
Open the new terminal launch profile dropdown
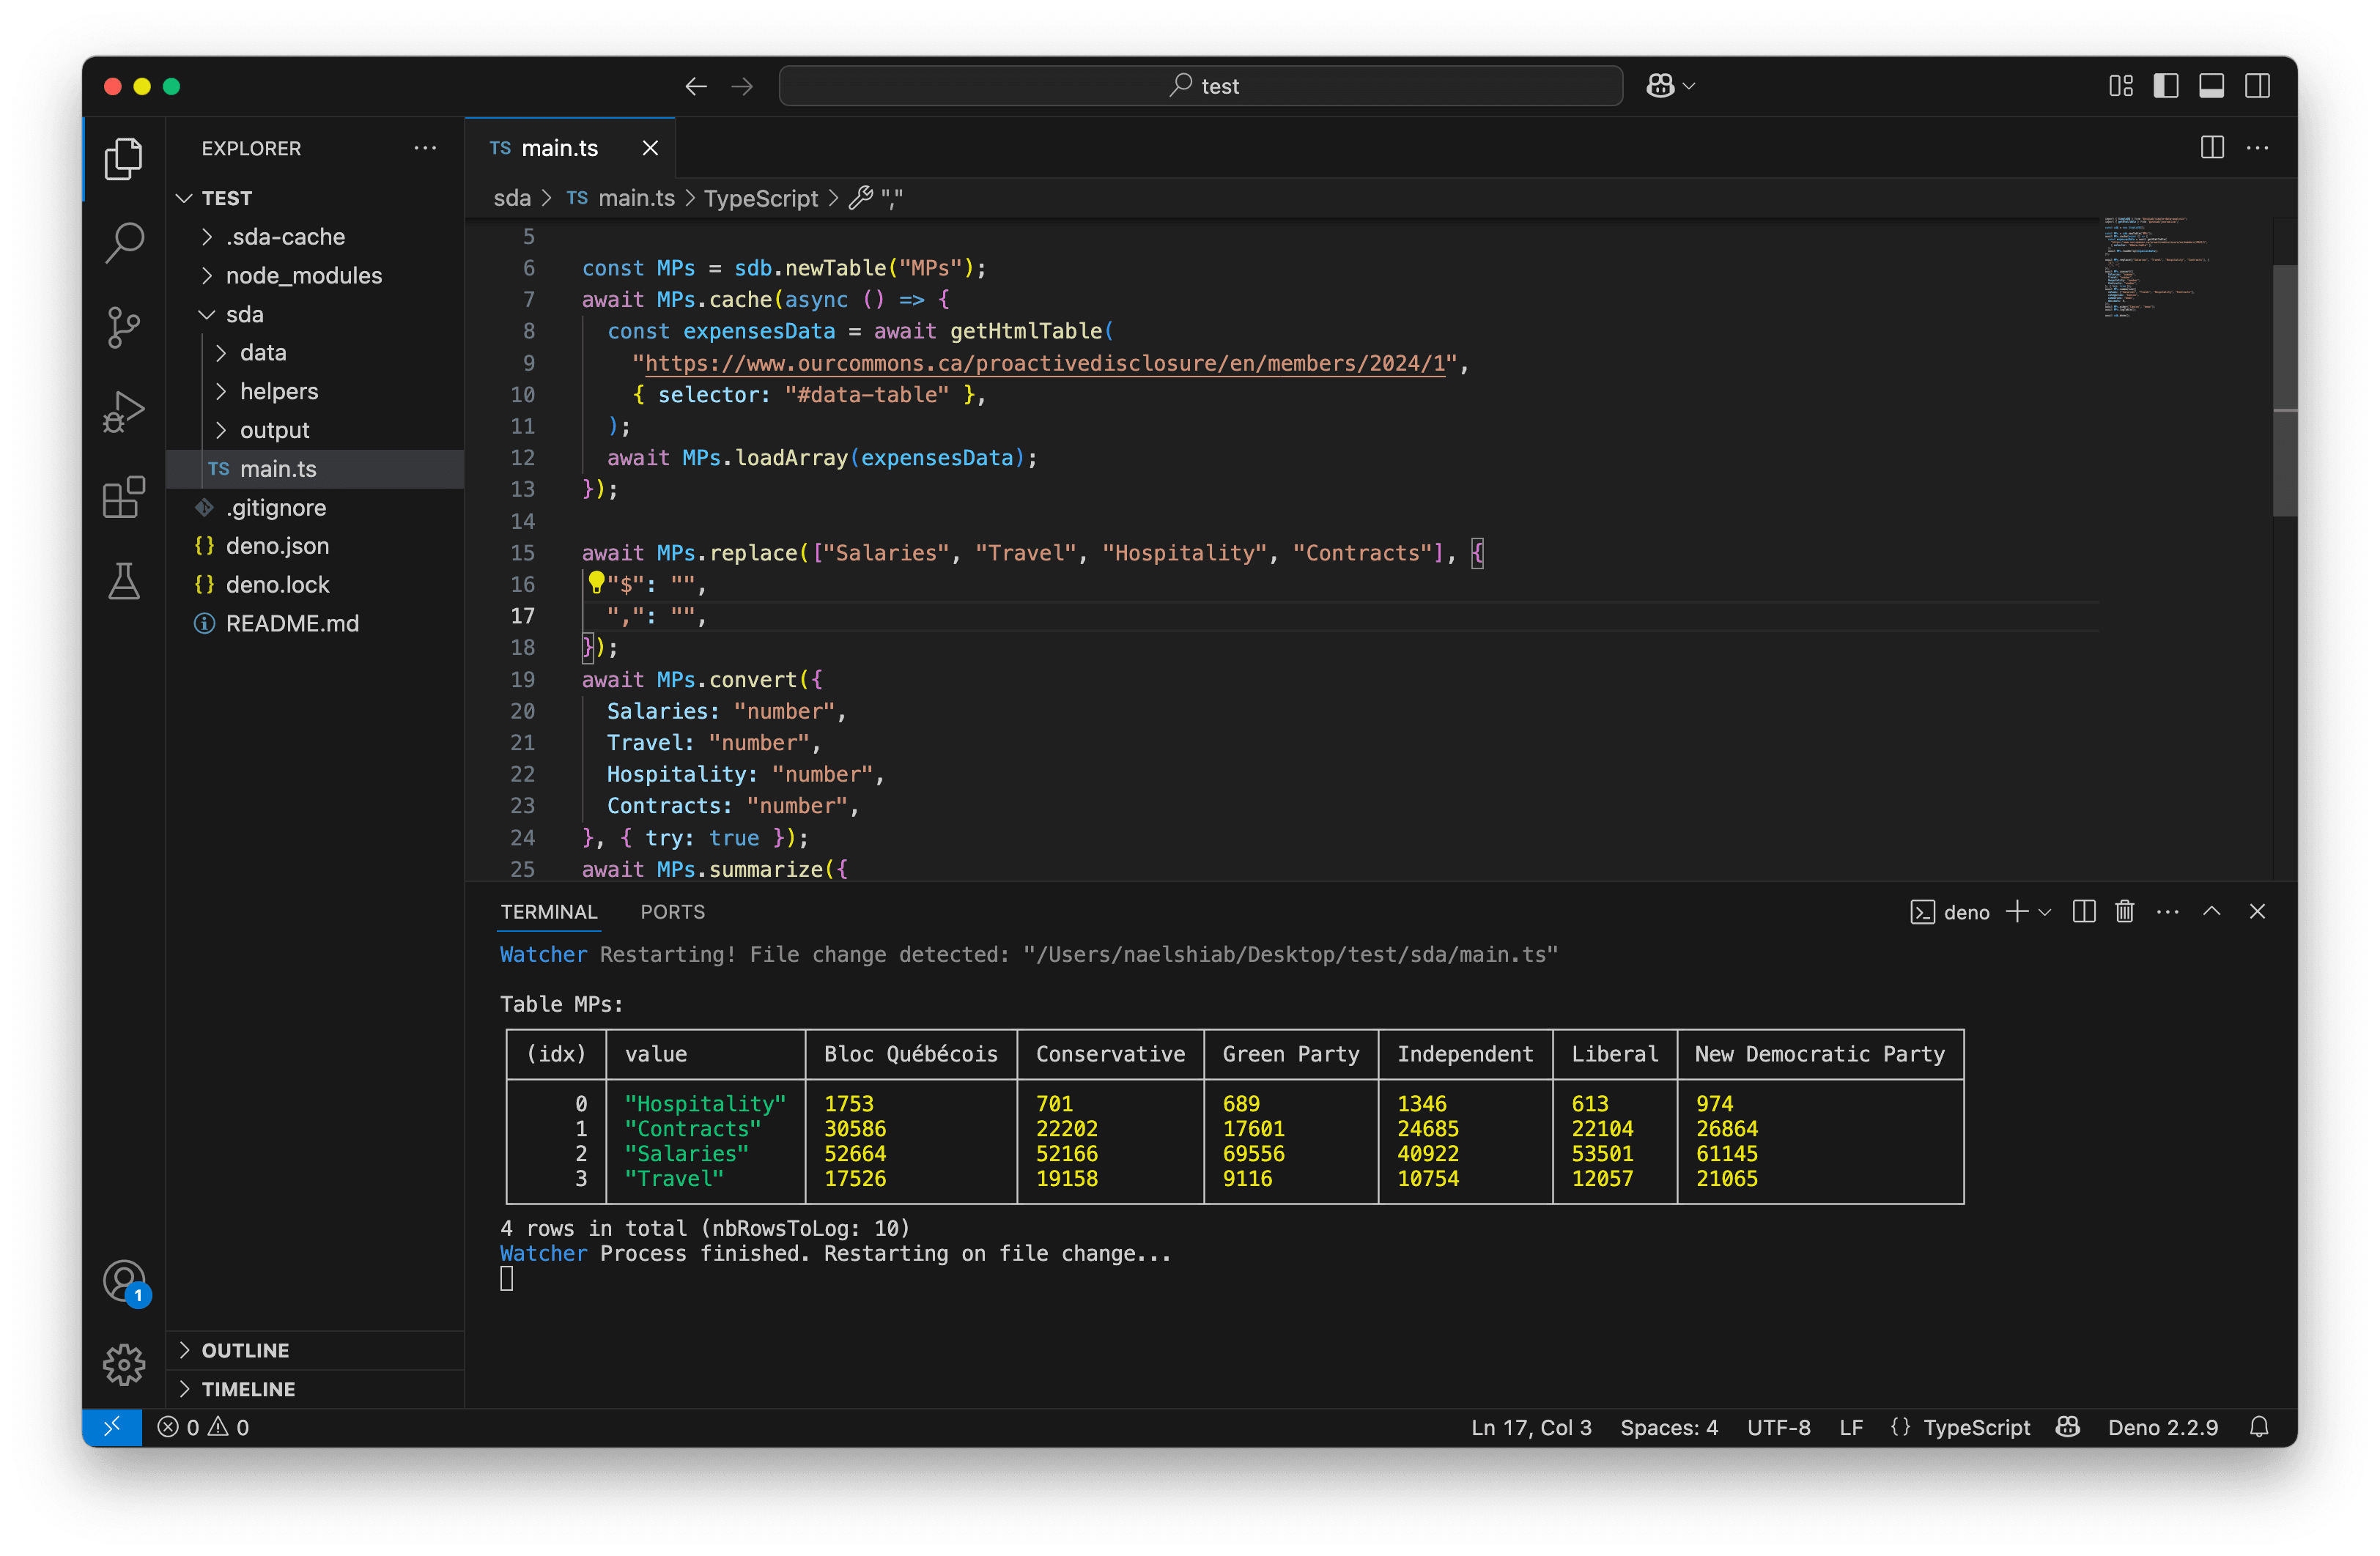[x=2045, y=912]
